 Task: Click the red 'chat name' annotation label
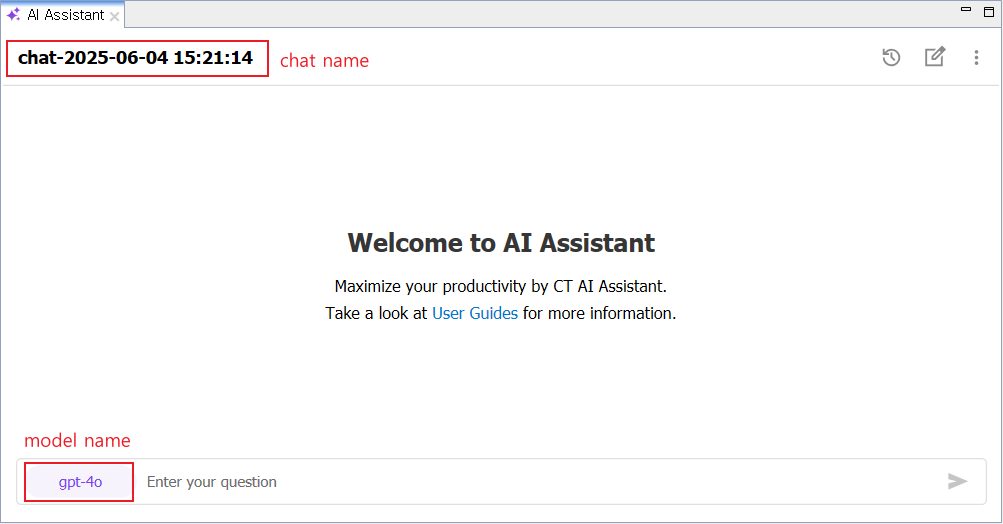(324, 61)
